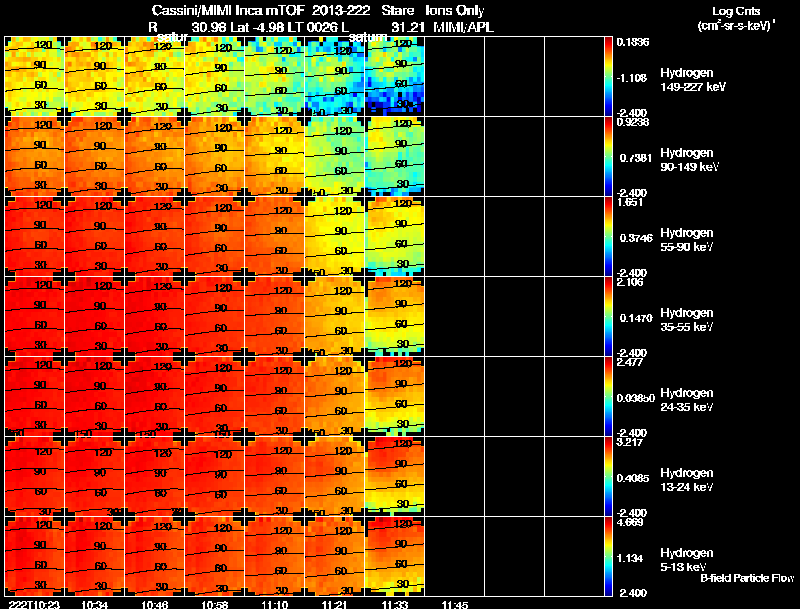Click the '3.217' color scale value

pos(630,442)
